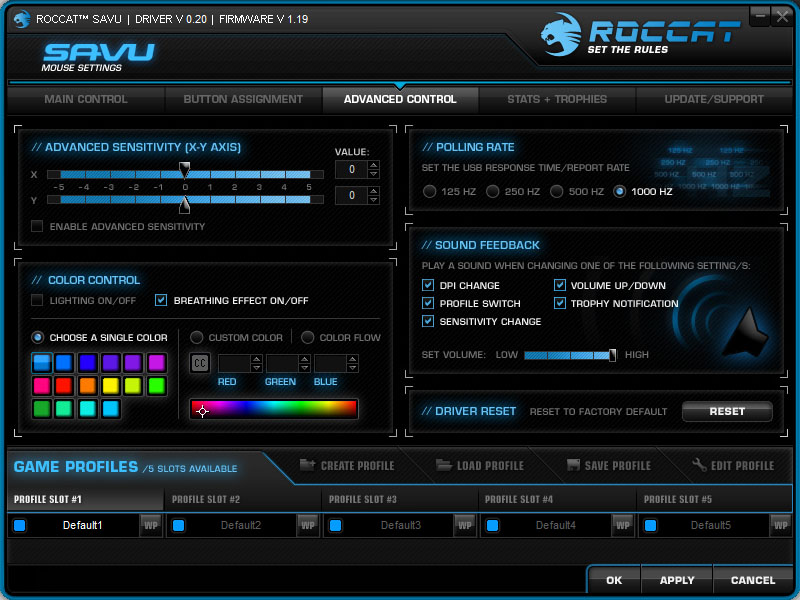Viewport: 800px width, 600px height.
Task: Uncheck Volume Up/Down sound feedback
Action: (560, 285)
